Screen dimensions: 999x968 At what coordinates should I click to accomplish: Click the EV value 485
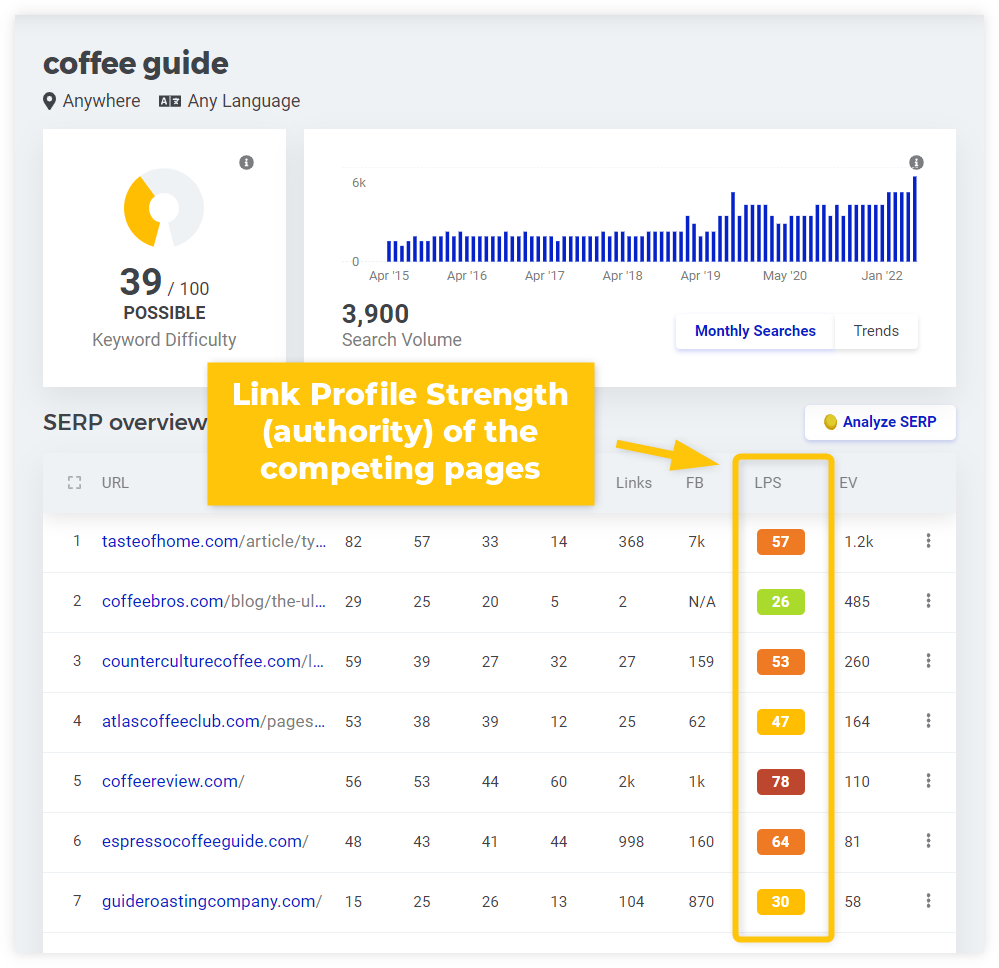coord(857,602)
